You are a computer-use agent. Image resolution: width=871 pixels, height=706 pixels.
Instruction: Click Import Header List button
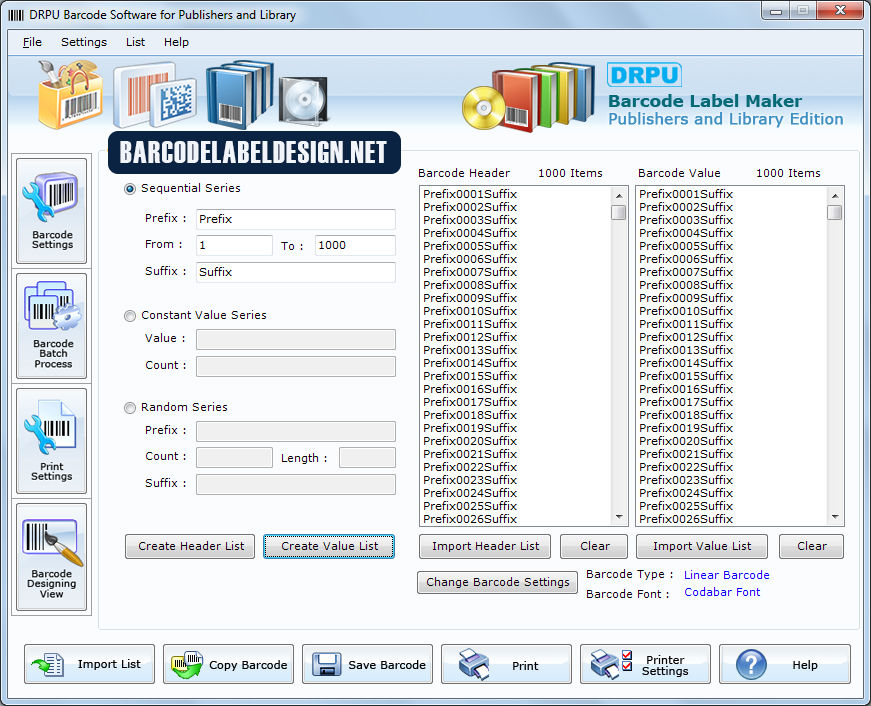tap(485, 546)
